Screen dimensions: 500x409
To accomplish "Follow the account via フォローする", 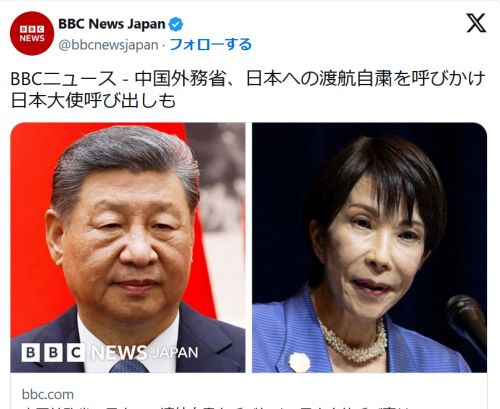I will (x=211, y=44).
